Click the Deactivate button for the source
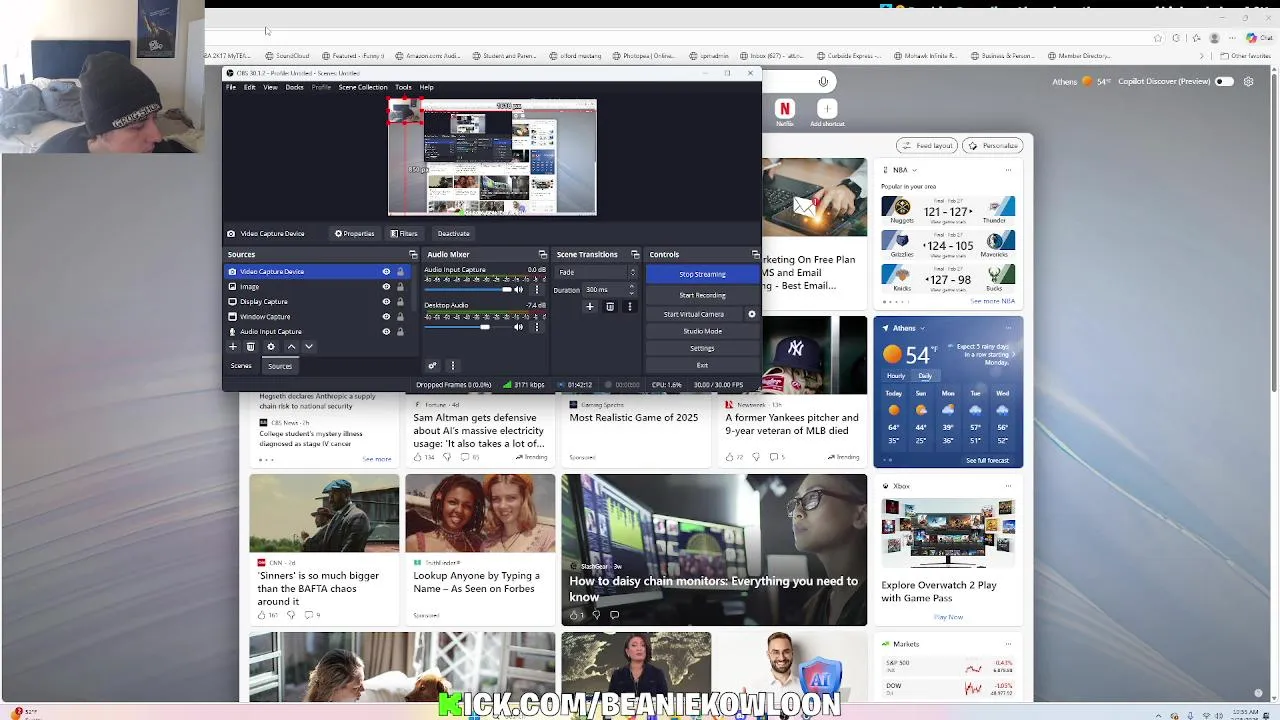 click(453, 234)
